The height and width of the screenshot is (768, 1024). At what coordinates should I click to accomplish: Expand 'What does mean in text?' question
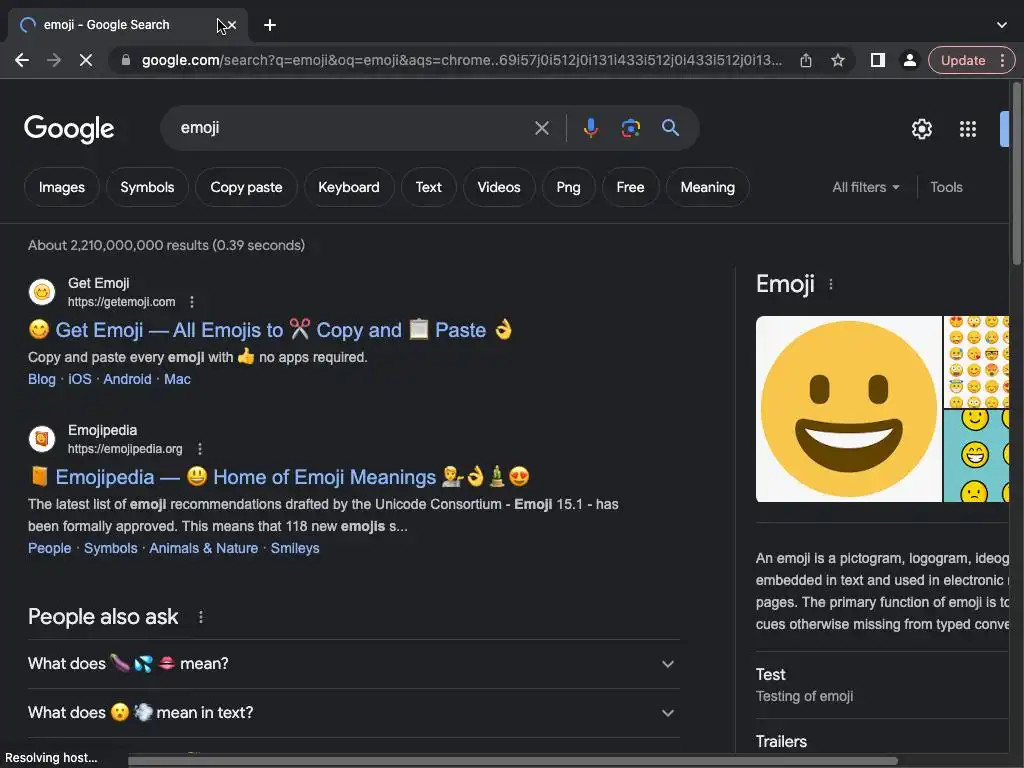[353, 712]
